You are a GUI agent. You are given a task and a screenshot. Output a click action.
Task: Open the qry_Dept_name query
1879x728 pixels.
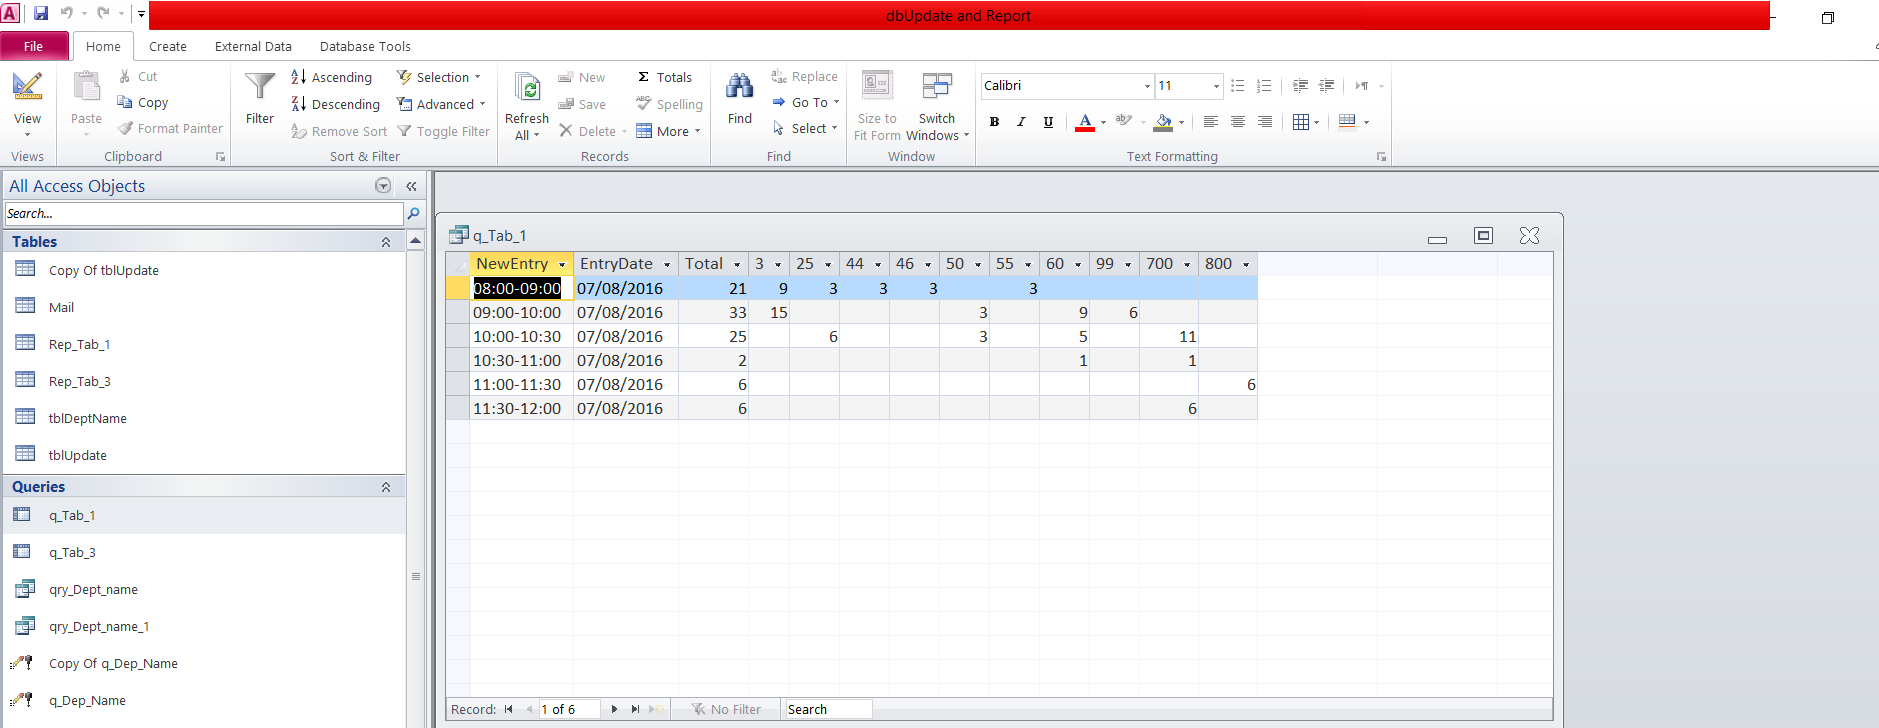click(x=93, y=589)
